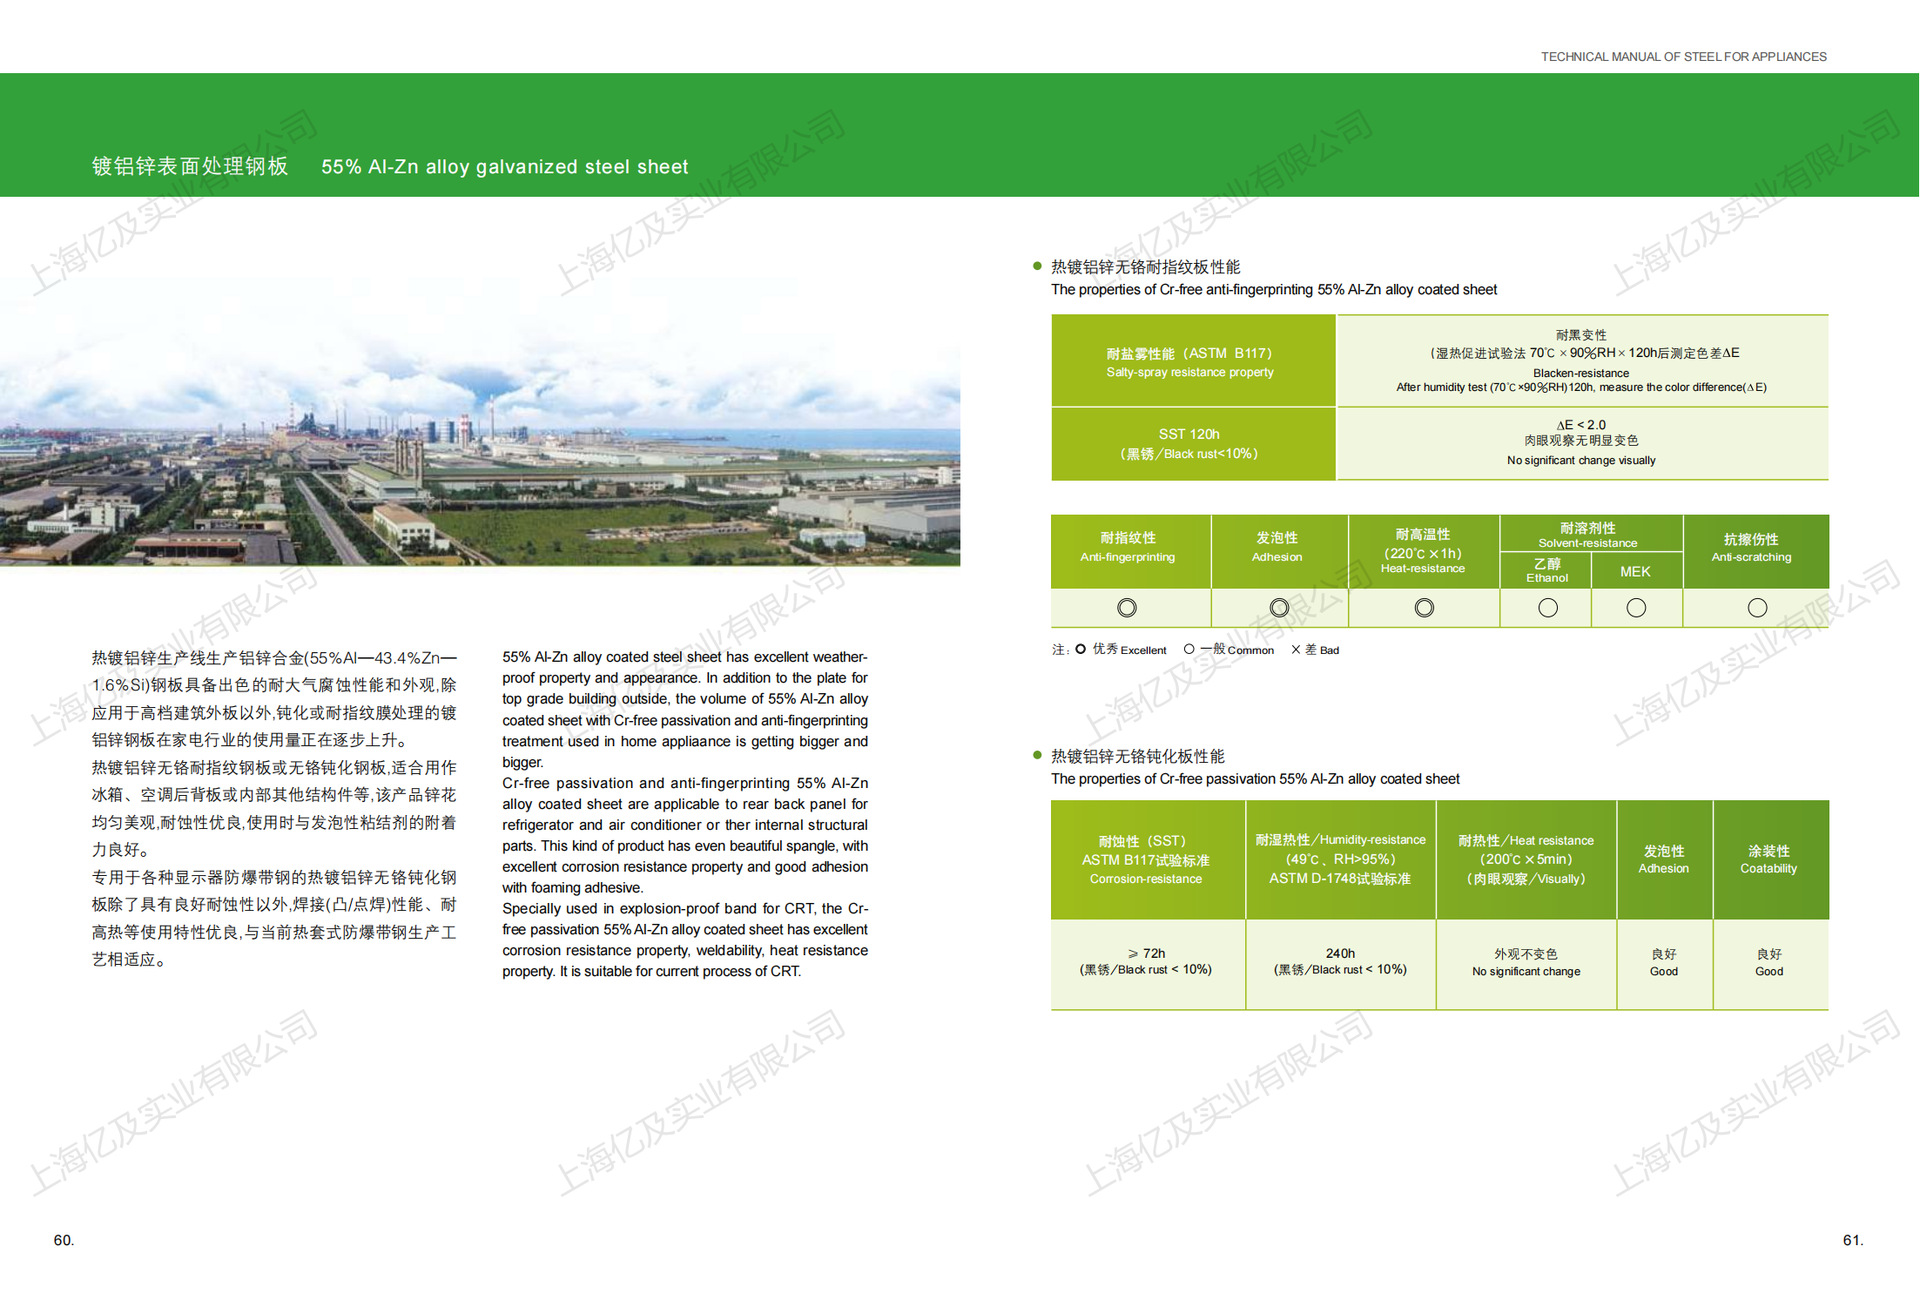Screen dimensions: 1920x1302
Task: Click the Blacken-resistance header cell
Action: click(1581, 361)
